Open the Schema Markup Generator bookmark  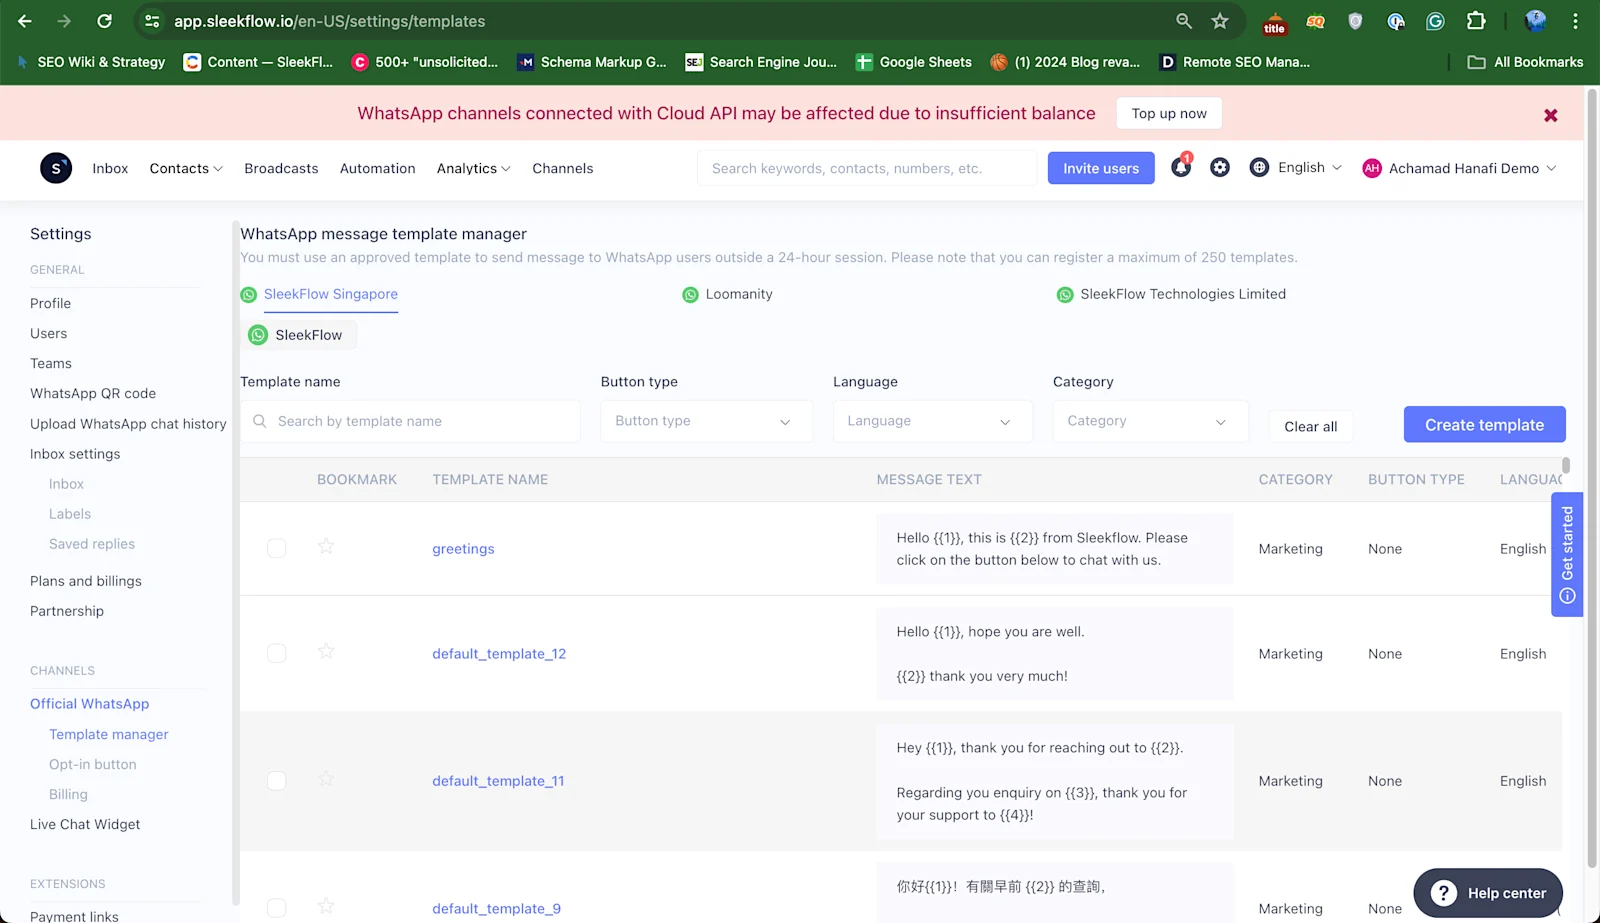592,62
